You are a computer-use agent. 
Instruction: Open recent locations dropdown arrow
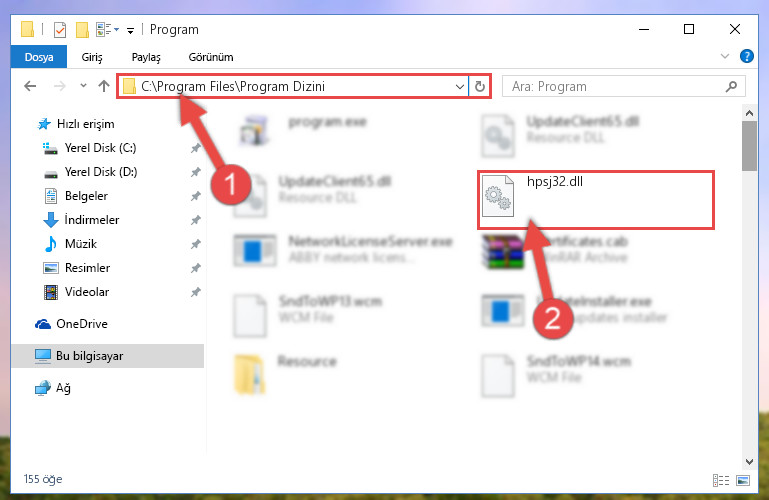[x=83, y=86]
